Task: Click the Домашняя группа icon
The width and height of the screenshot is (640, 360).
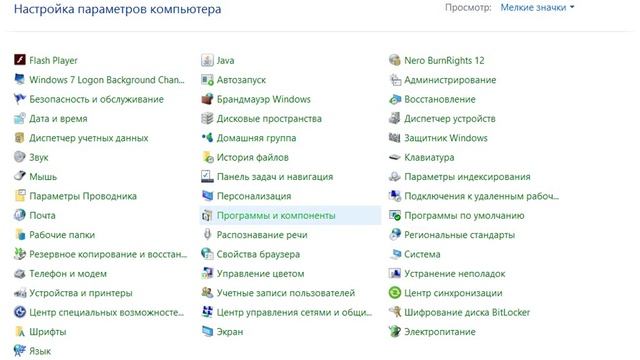Action: pos(207,138)
